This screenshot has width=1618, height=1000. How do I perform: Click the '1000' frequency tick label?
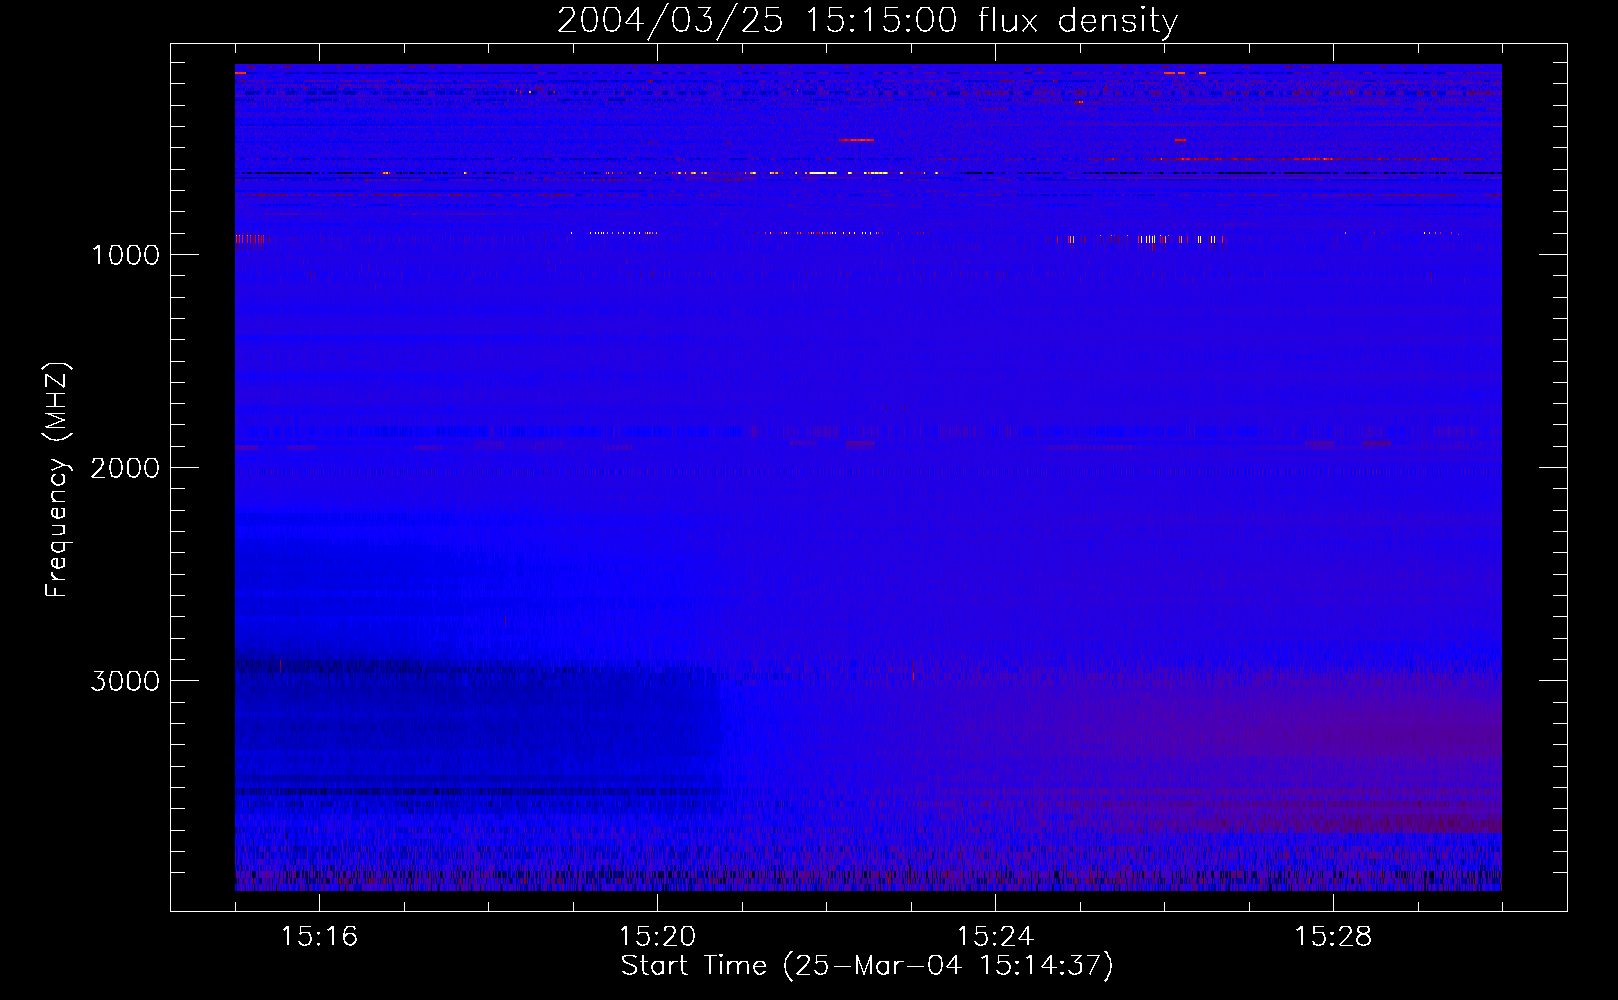(125, 255)
